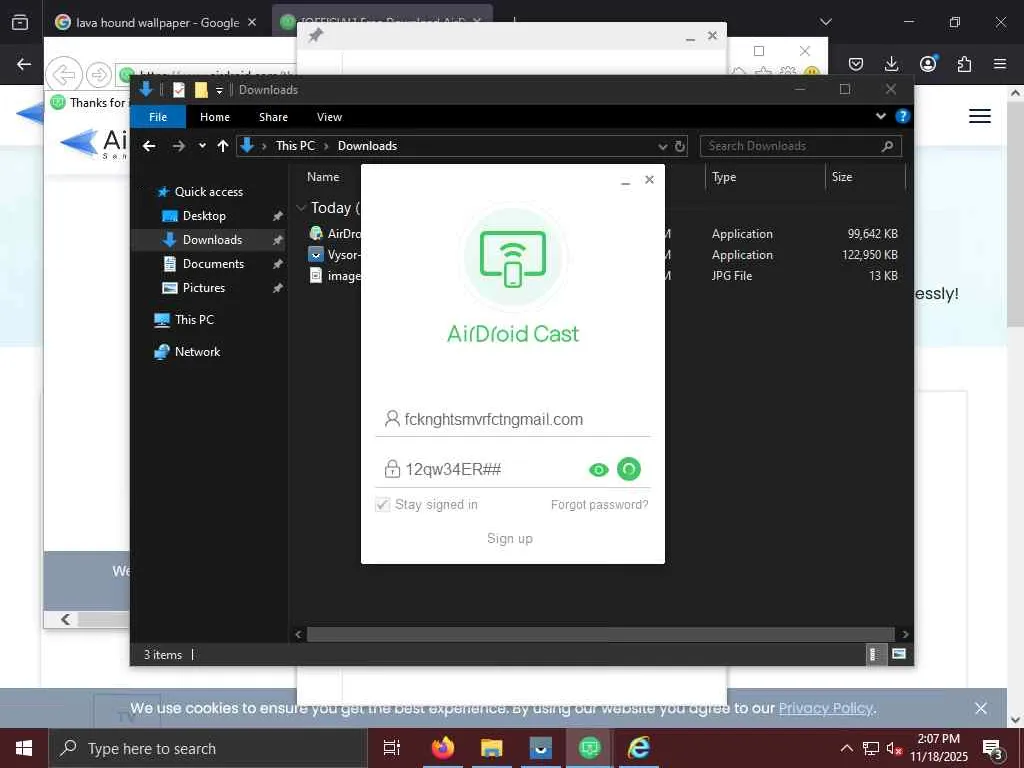The height and width of the screenshot is (768, 1024).
Task: Open Privacy Policy link in cookie banner
Action: pyautogui.click(x=825, y=709)
